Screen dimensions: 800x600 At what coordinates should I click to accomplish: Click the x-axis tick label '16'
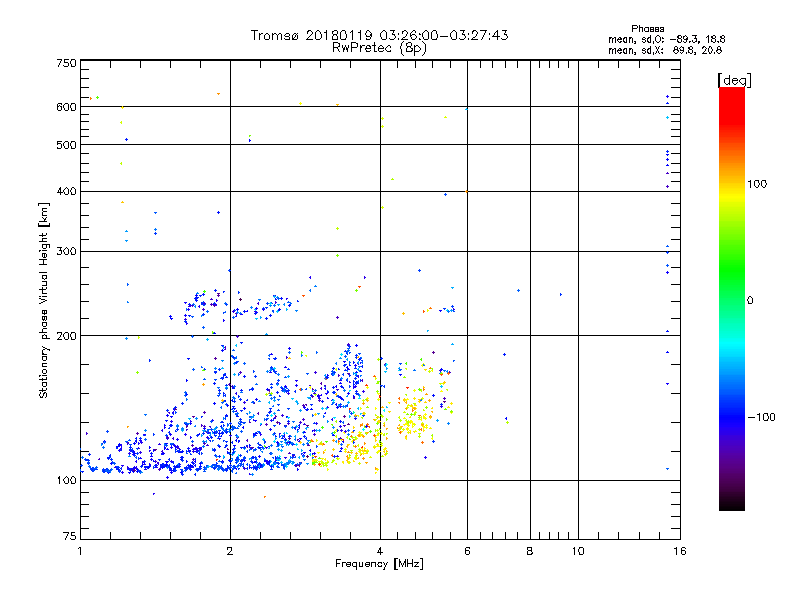point(680,551)
